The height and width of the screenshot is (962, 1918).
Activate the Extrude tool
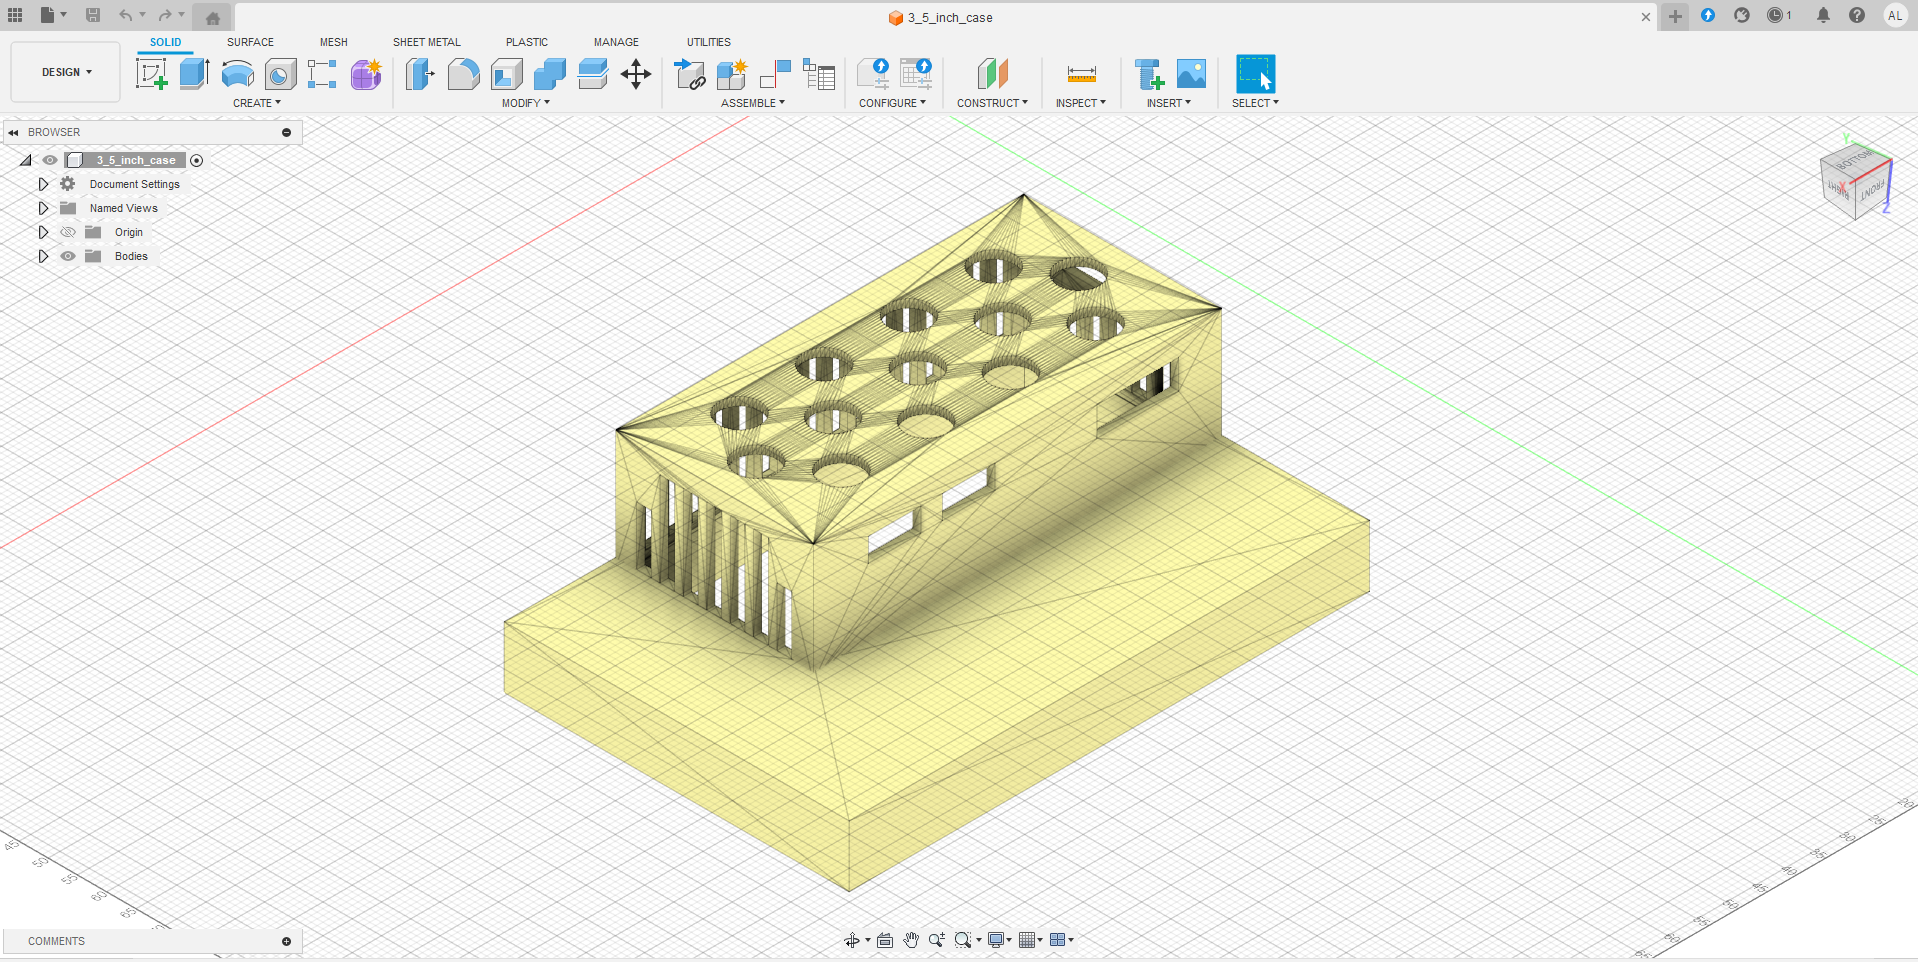click(194, 74)
